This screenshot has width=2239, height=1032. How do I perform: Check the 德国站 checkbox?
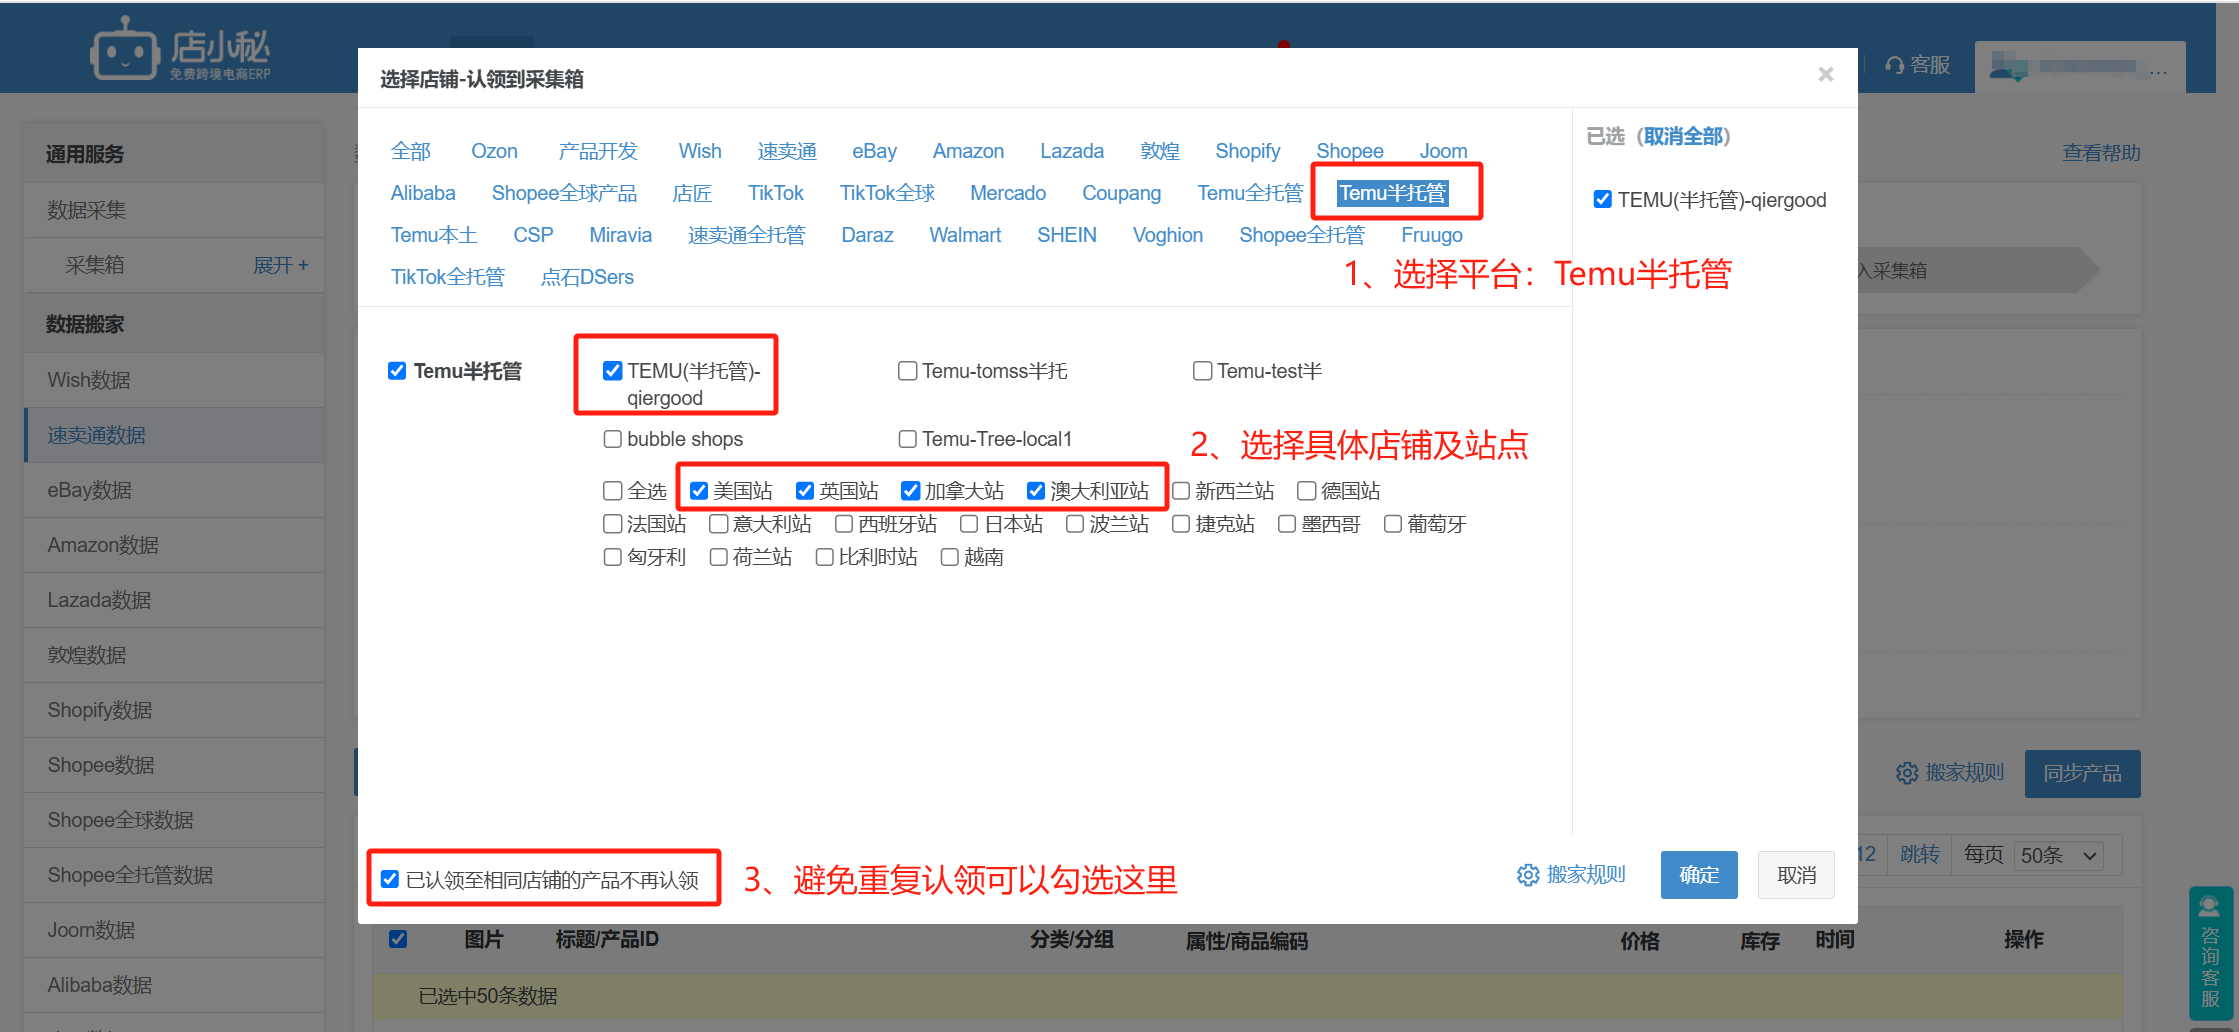pos(1306,491)
